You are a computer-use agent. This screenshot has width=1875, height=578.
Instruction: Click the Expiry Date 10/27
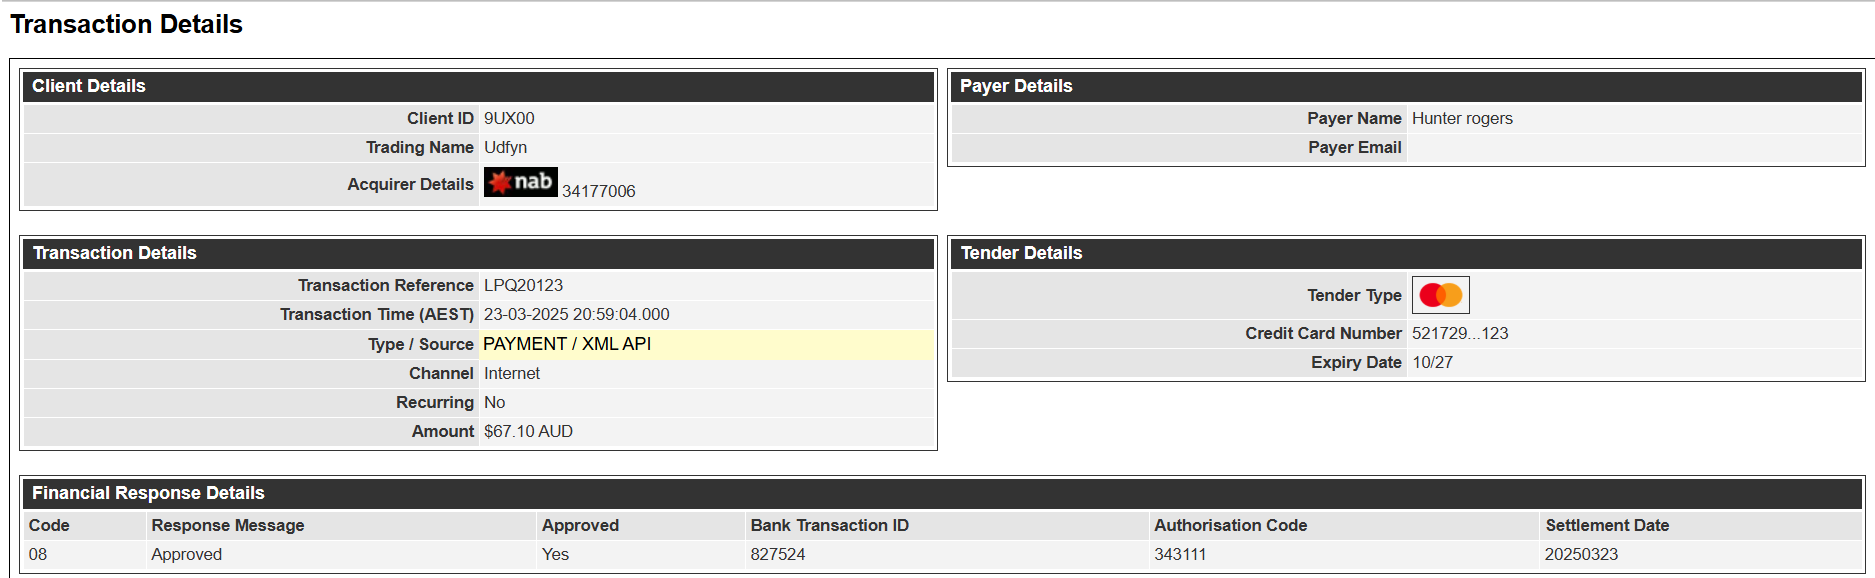pos(1432,362)
